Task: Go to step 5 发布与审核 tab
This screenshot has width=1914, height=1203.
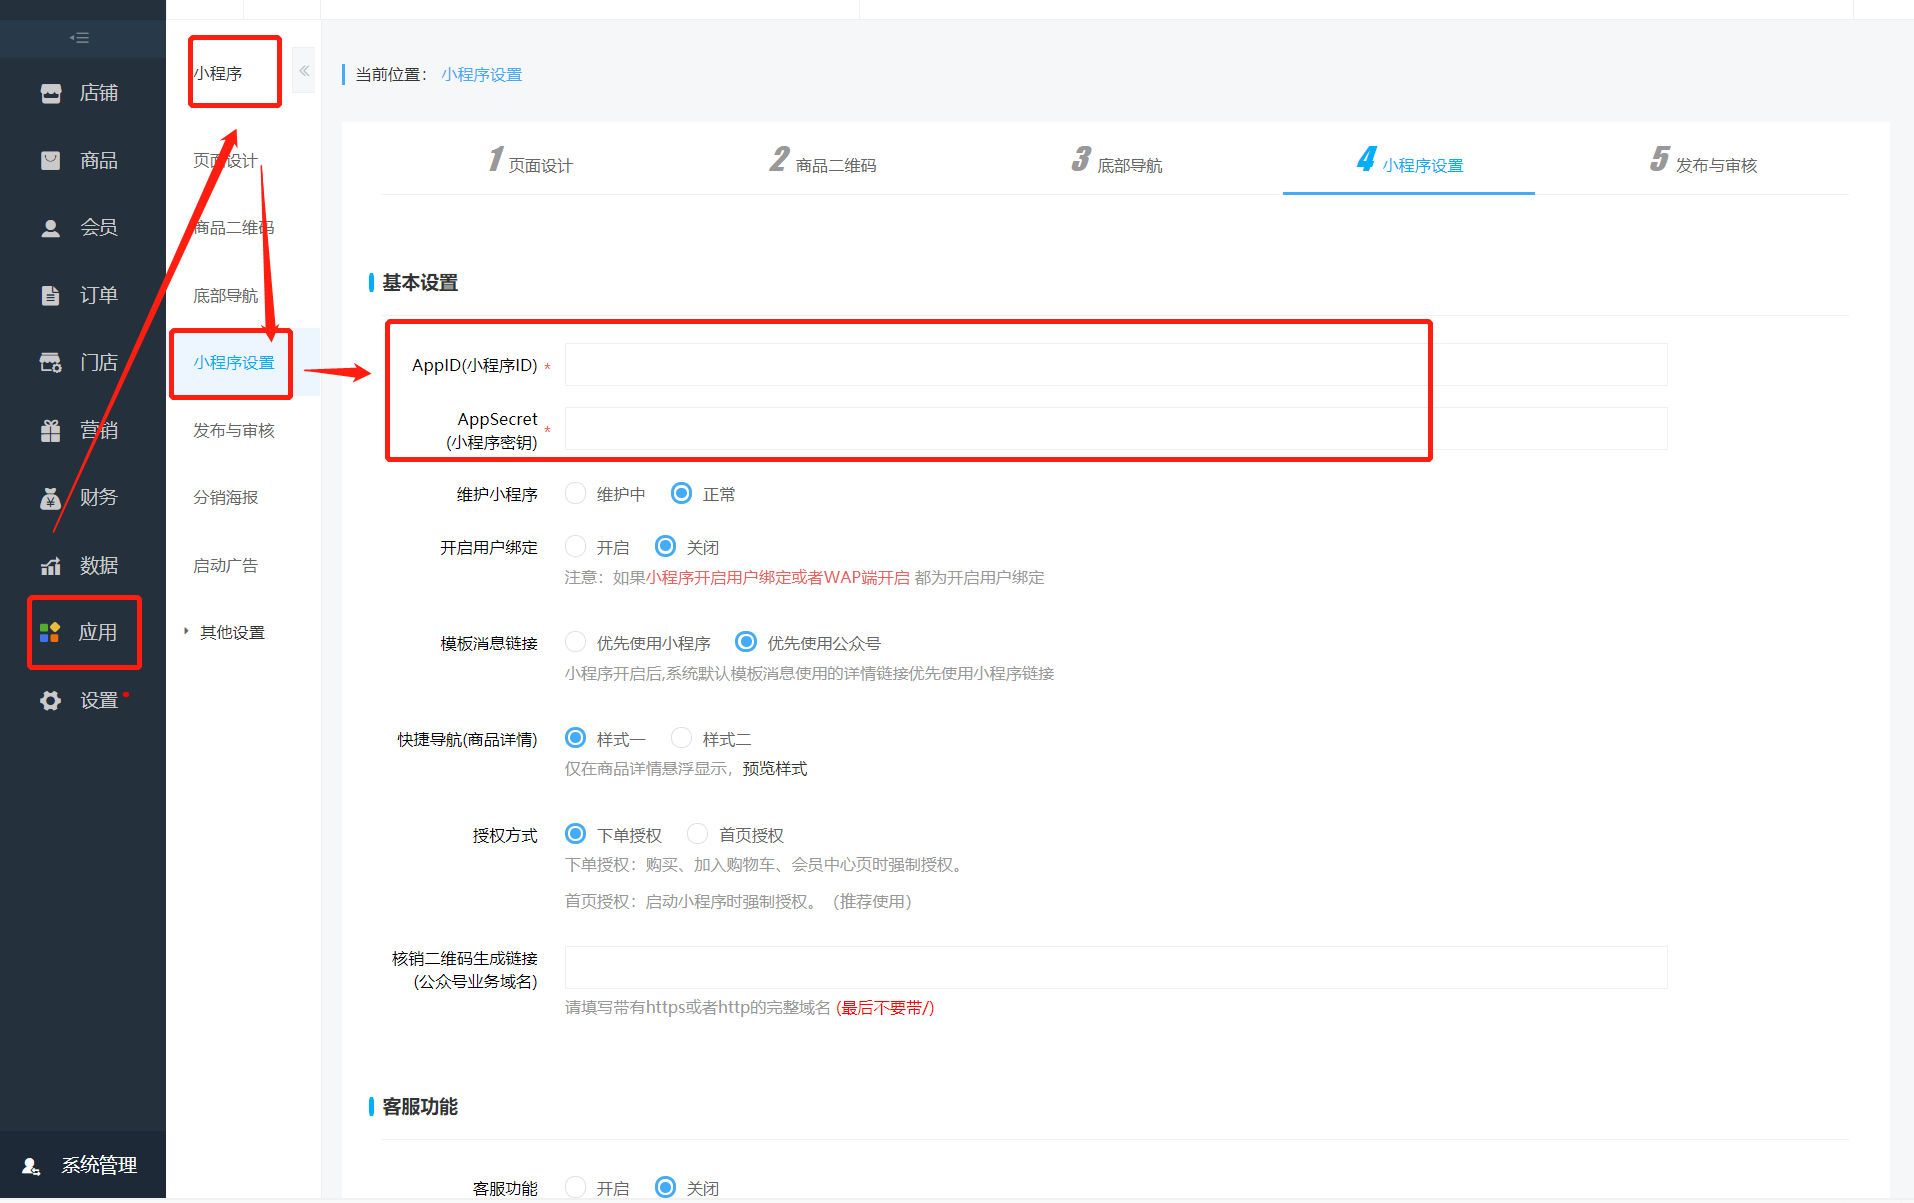Action: [x=1703, y=161]
